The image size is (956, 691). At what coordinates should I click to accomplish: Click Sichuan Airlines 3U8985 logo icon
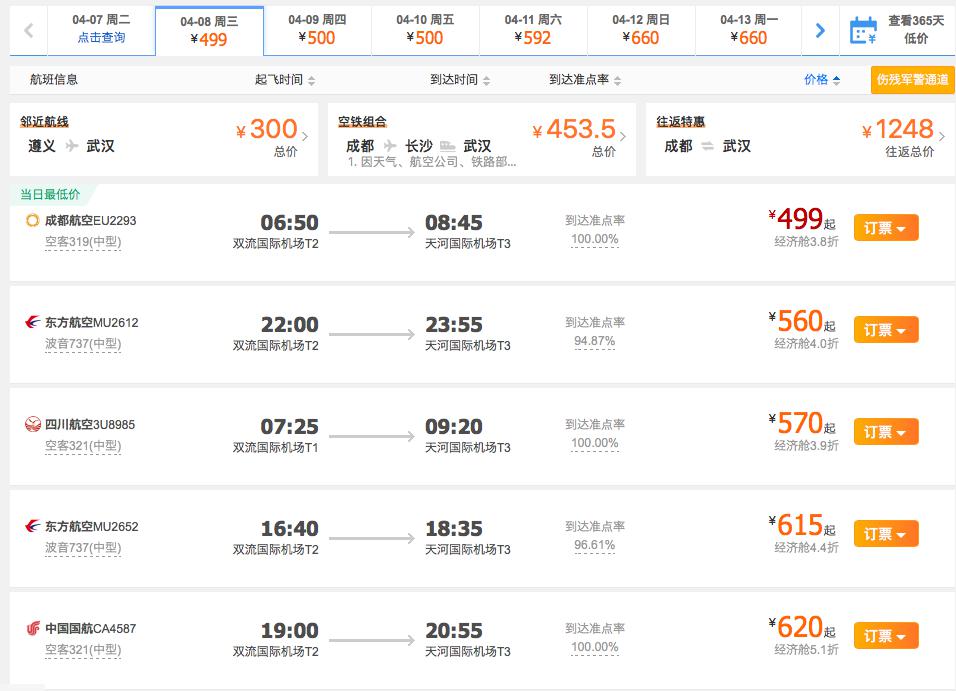click(32, 424)
